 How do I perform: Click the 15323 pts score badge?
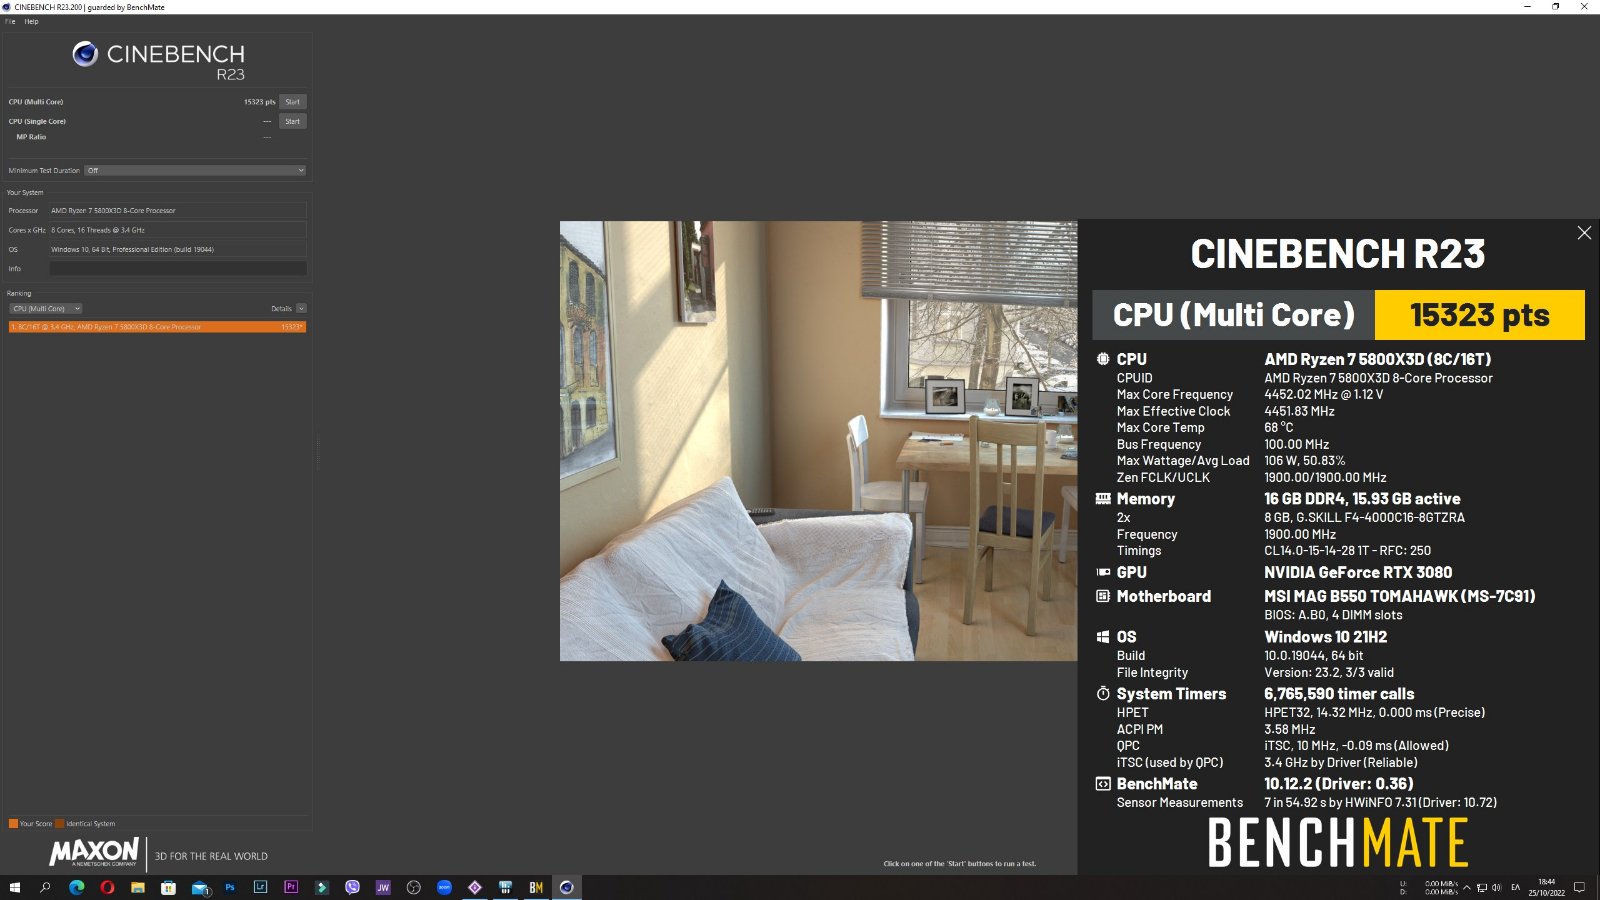[1479, 315]
